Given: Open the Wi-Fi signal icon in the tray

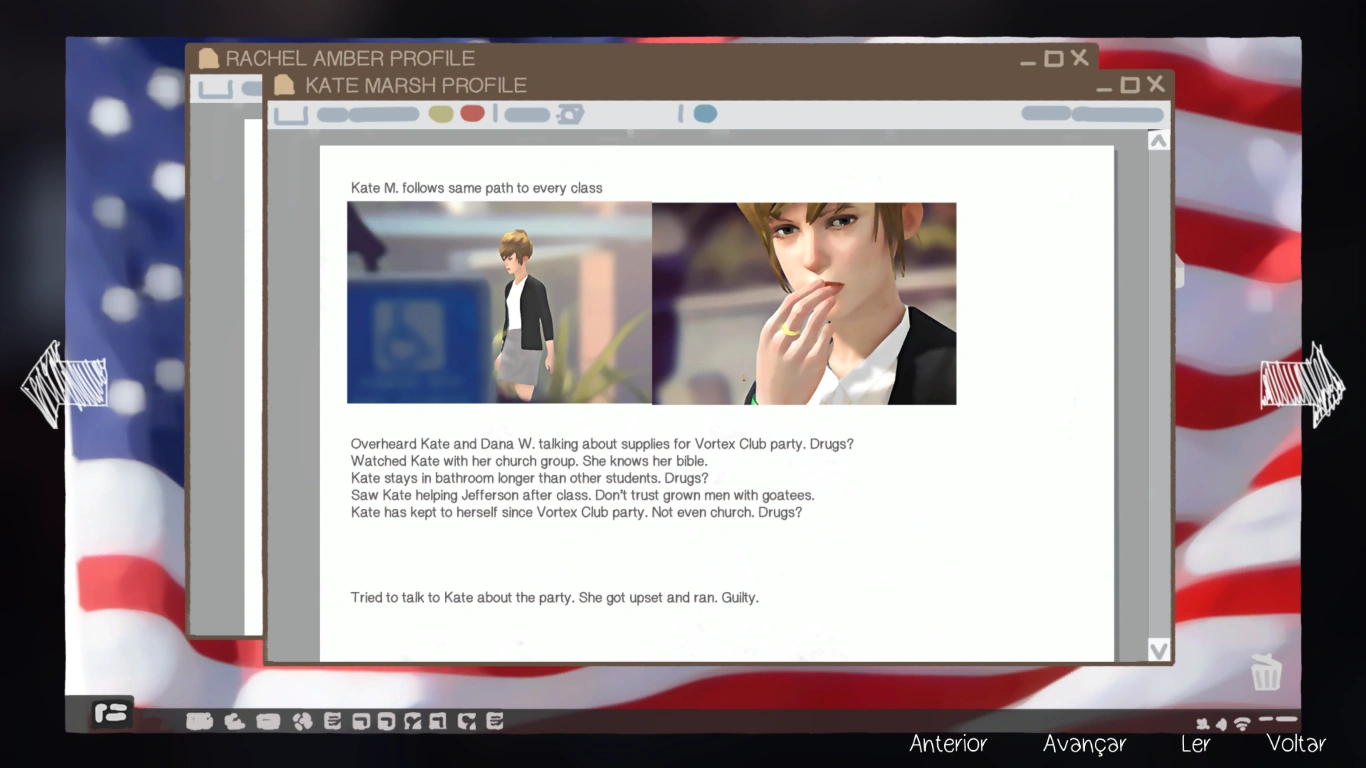Looking at the screenshot, I should 1242,723.
